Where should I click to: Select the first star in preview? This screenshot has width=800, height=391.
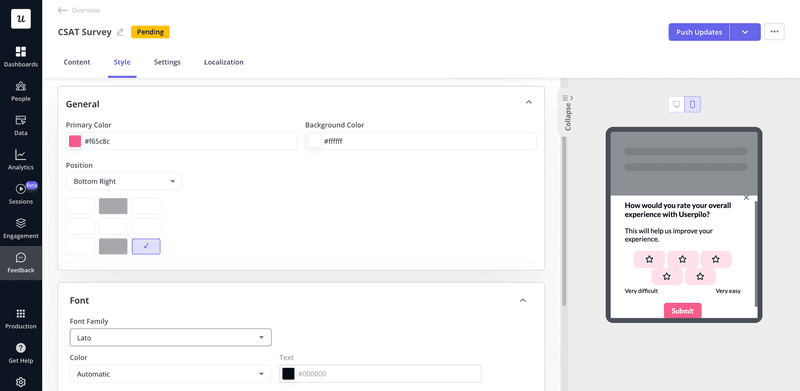coord(649,259)
